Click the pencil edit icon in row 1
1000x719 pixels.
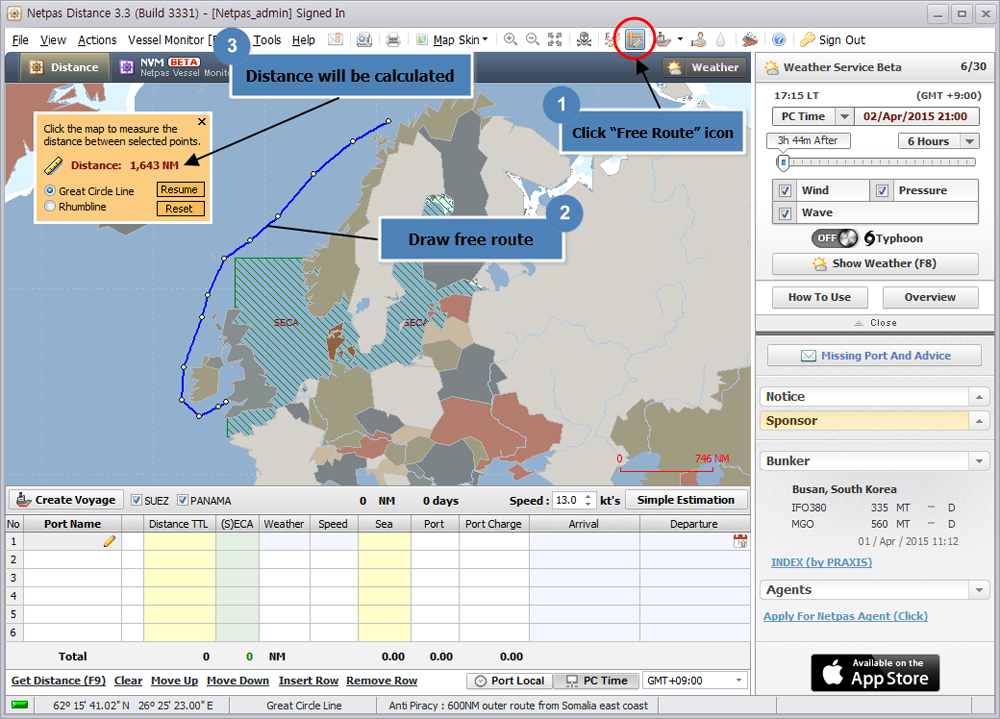pyautogui.click(x=109, y=541)
